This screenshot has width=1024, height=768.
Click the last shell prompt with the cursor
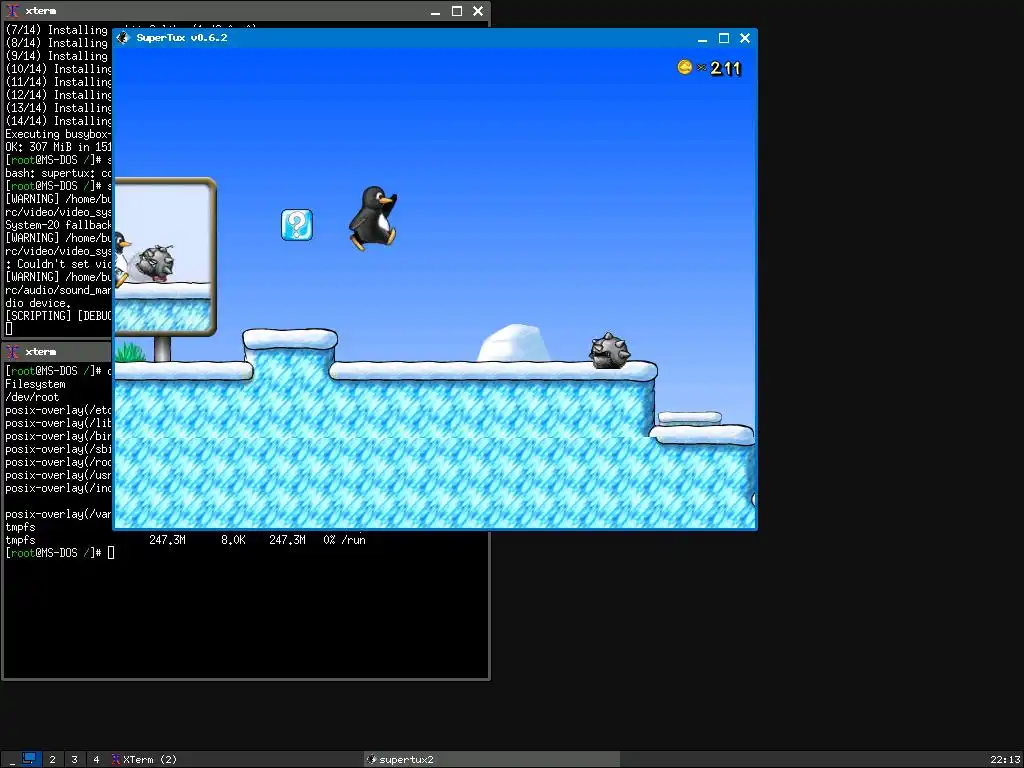[x=59, y=553]
